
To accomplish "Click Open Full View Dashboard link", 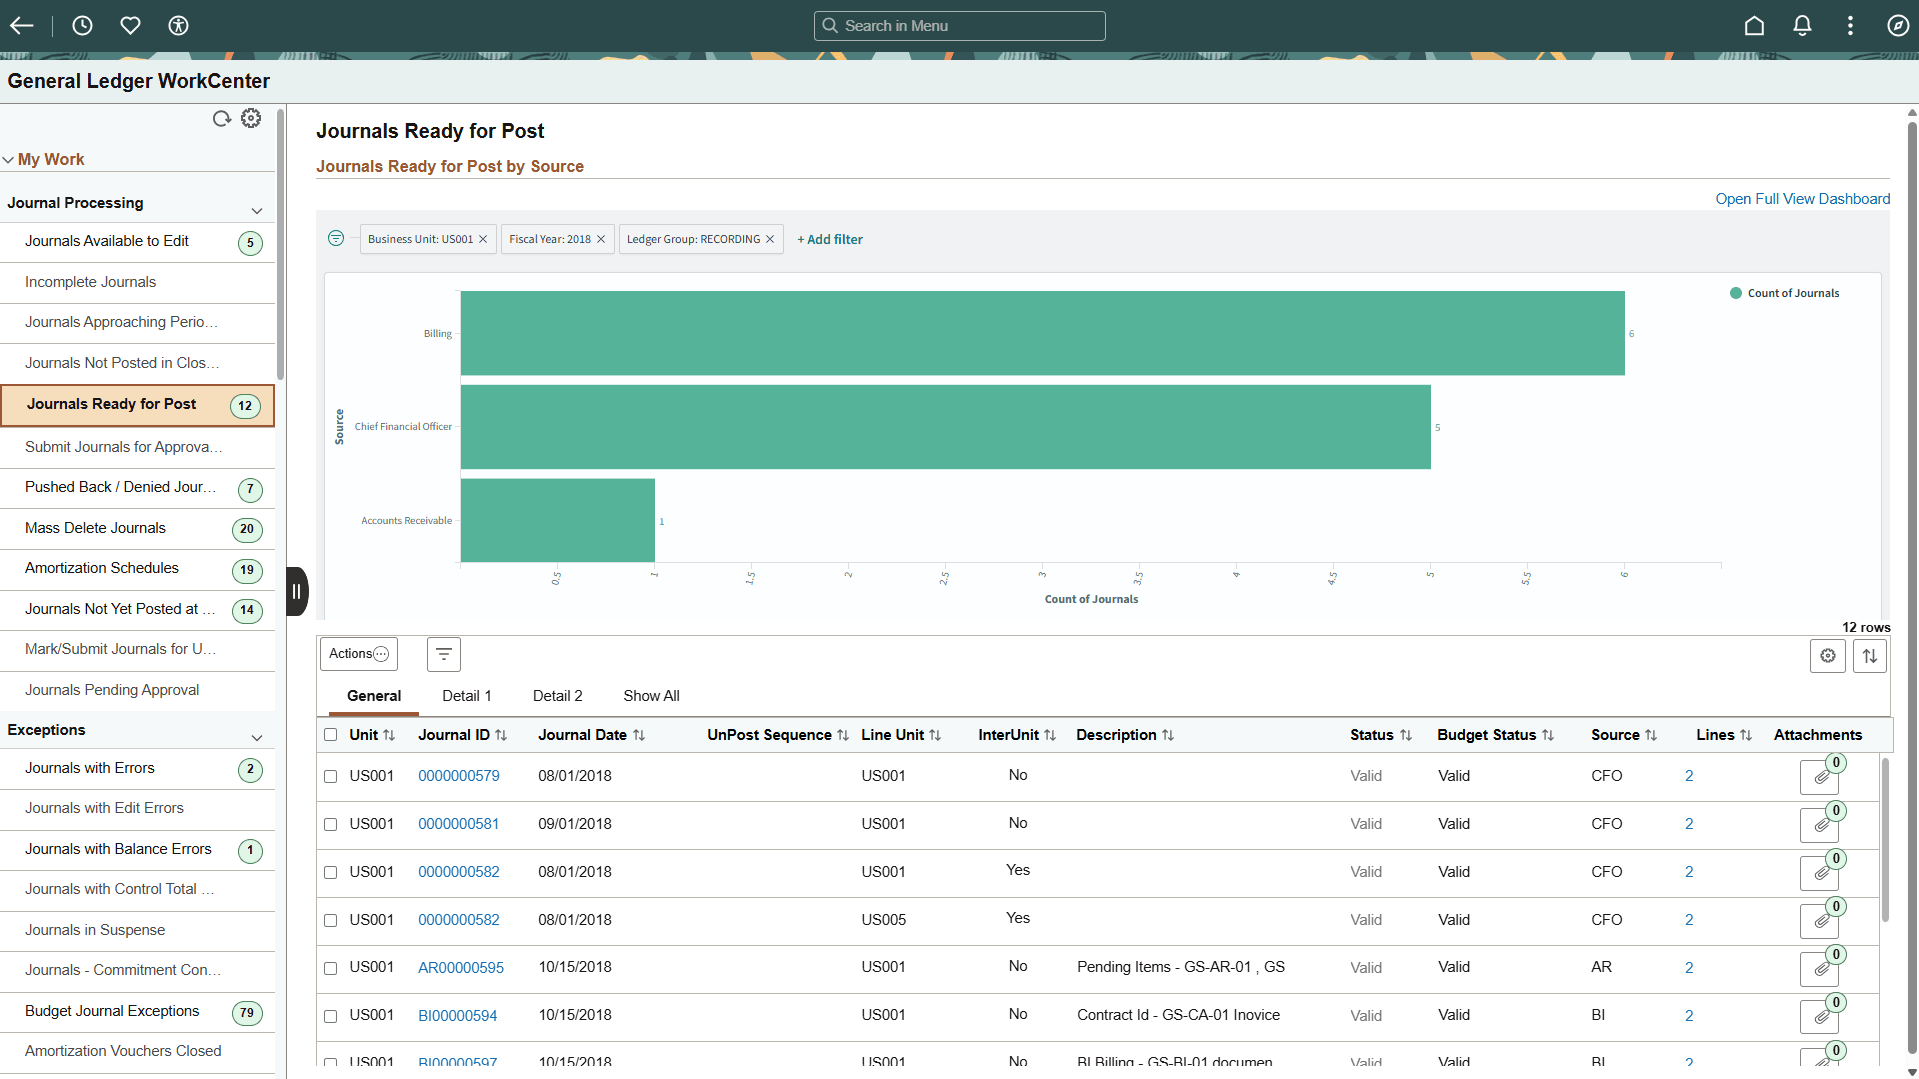I will [x=1802, y=199].
